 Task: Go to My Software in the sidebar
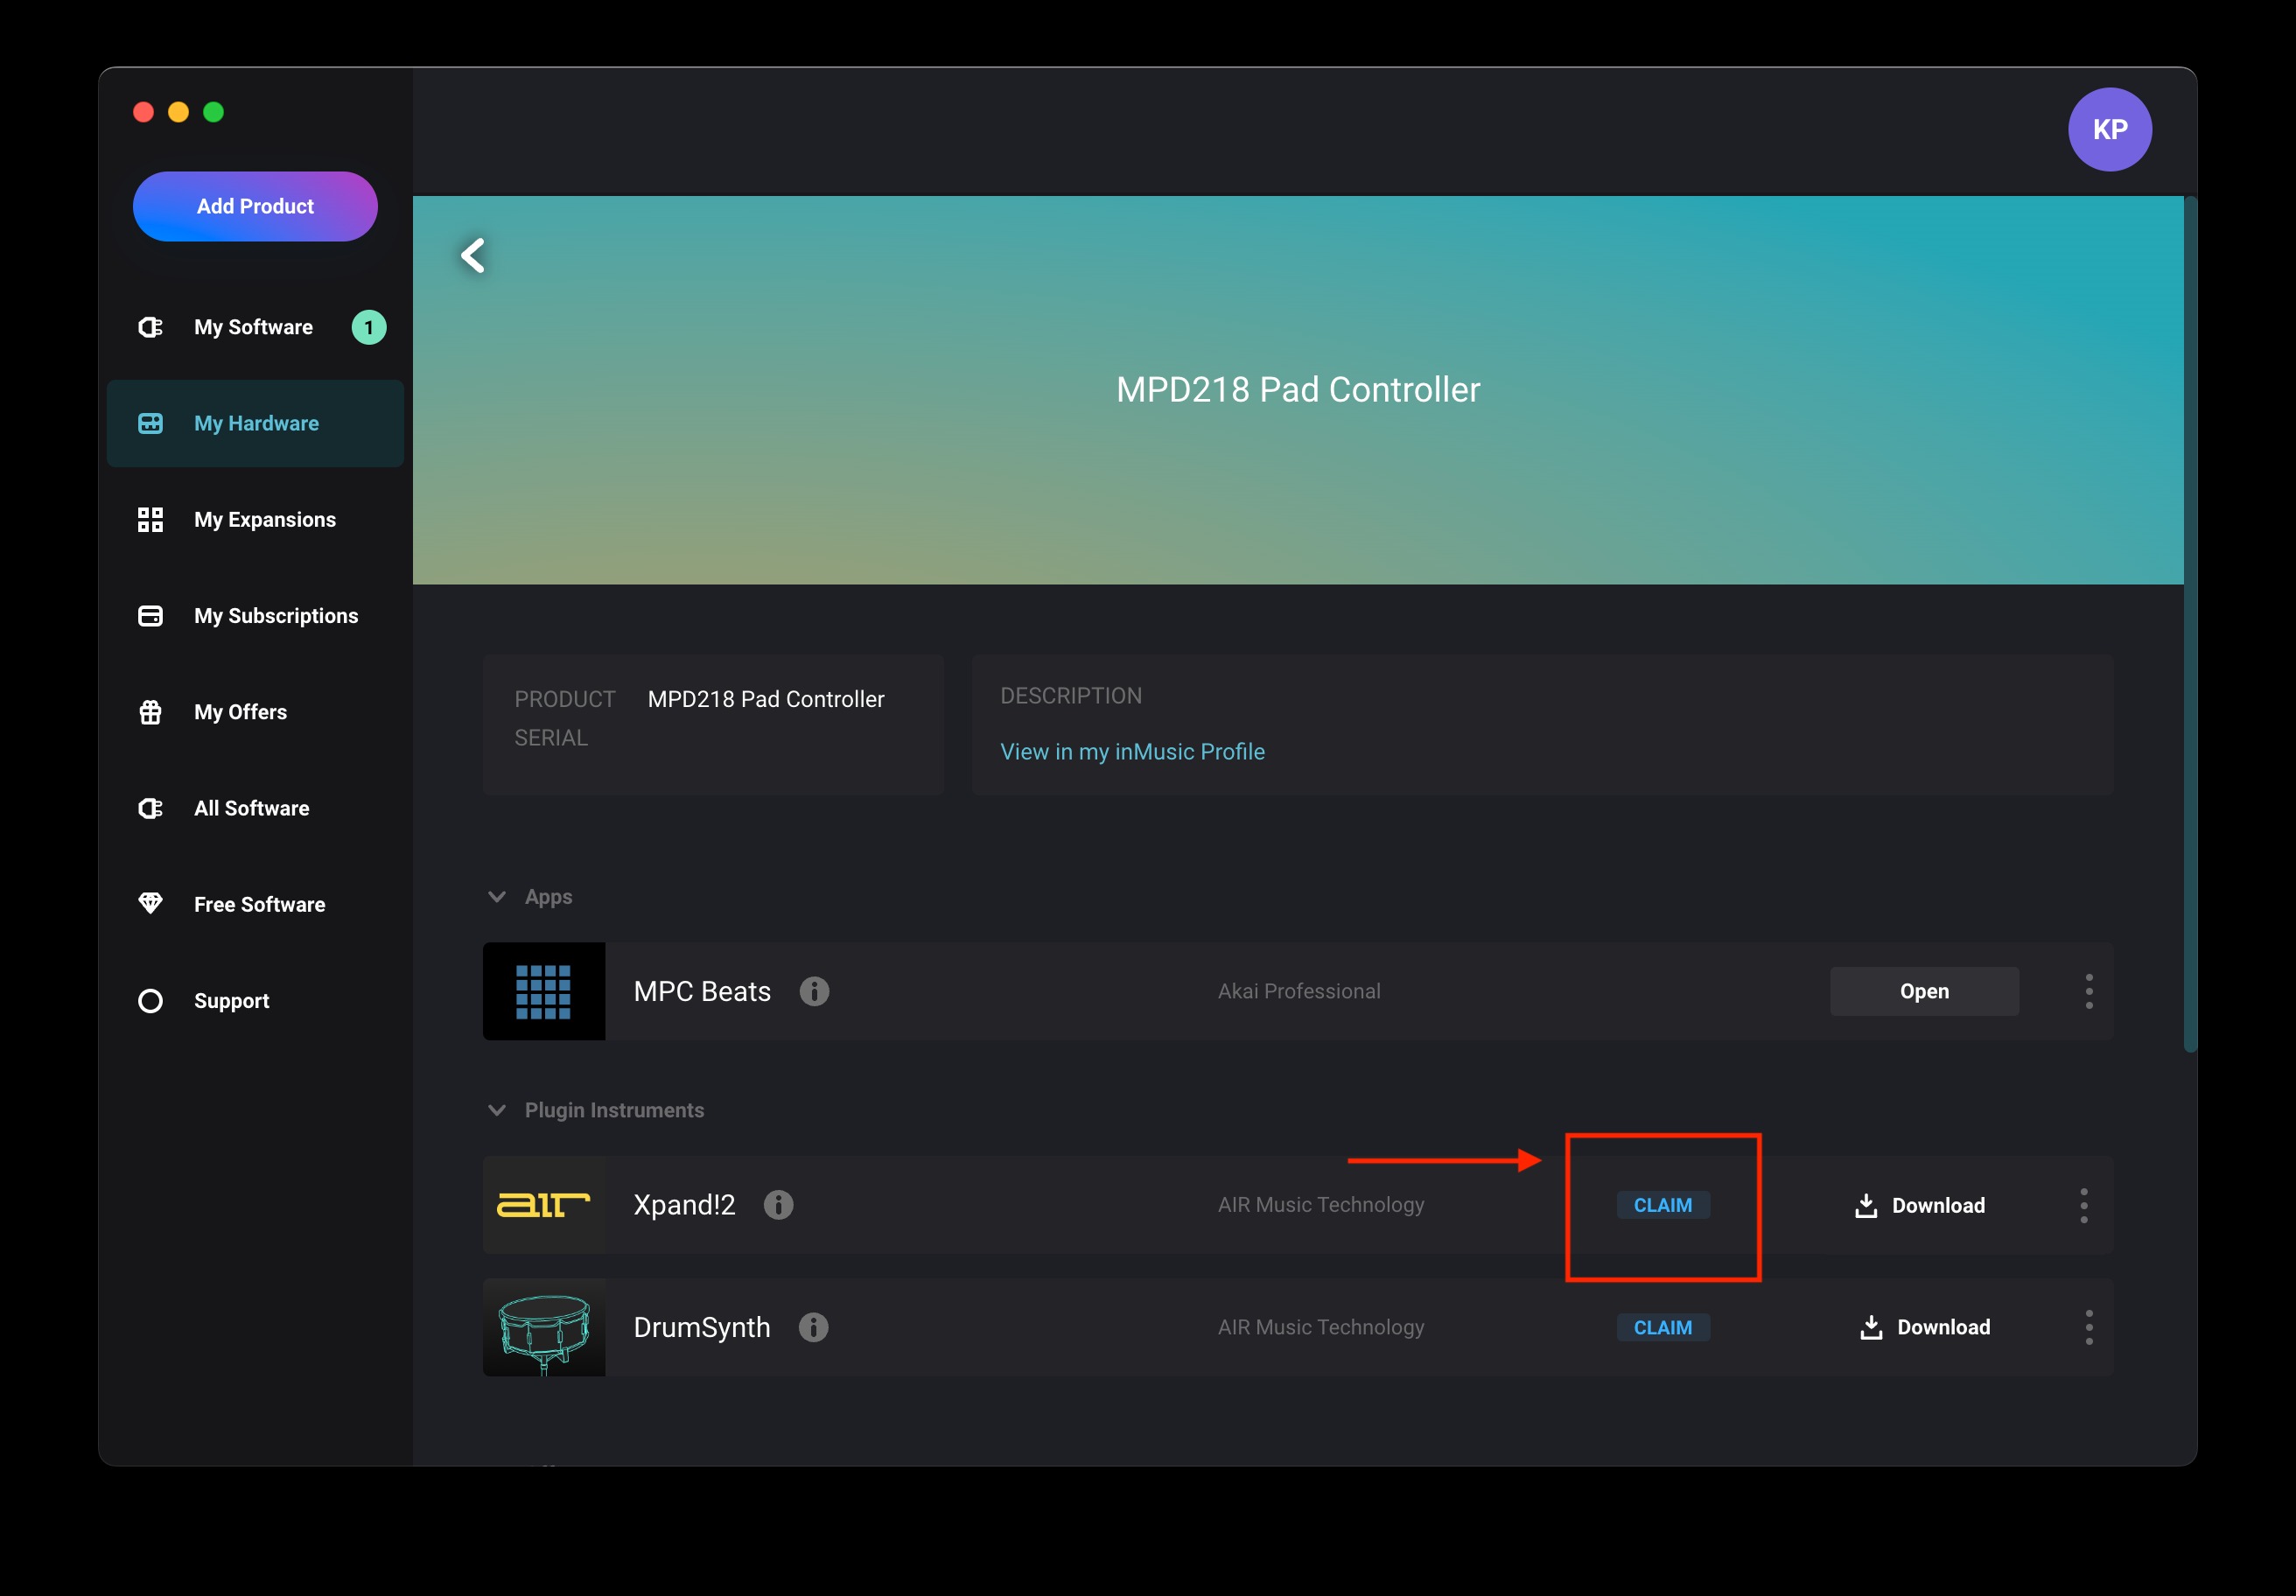coord(253,327)
